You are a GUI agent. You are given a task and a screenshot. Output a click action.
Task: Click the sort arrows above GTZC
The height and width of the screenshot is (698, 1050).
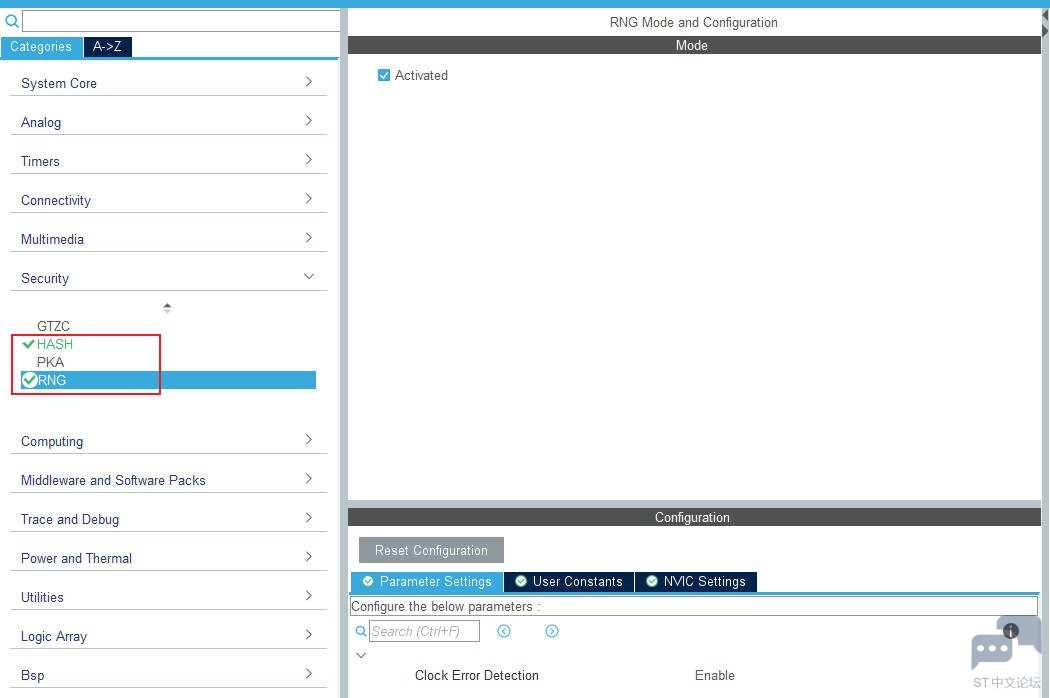(x=167, y=307)
